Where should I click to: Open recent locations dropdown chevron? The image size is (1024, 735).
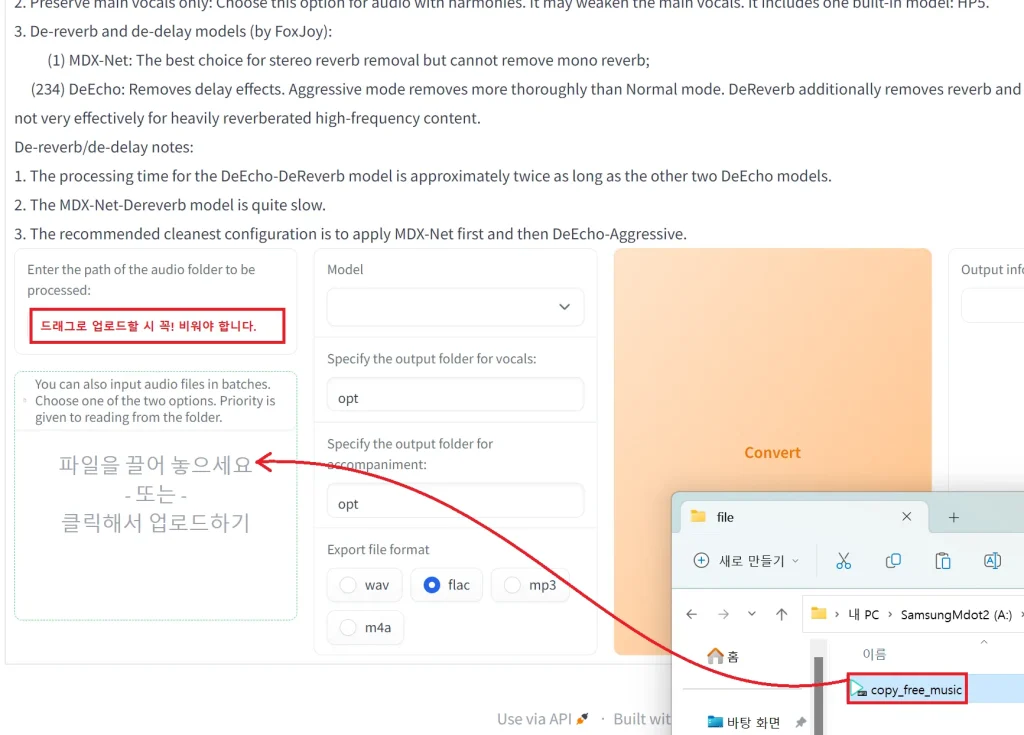[x=751, y=613]
